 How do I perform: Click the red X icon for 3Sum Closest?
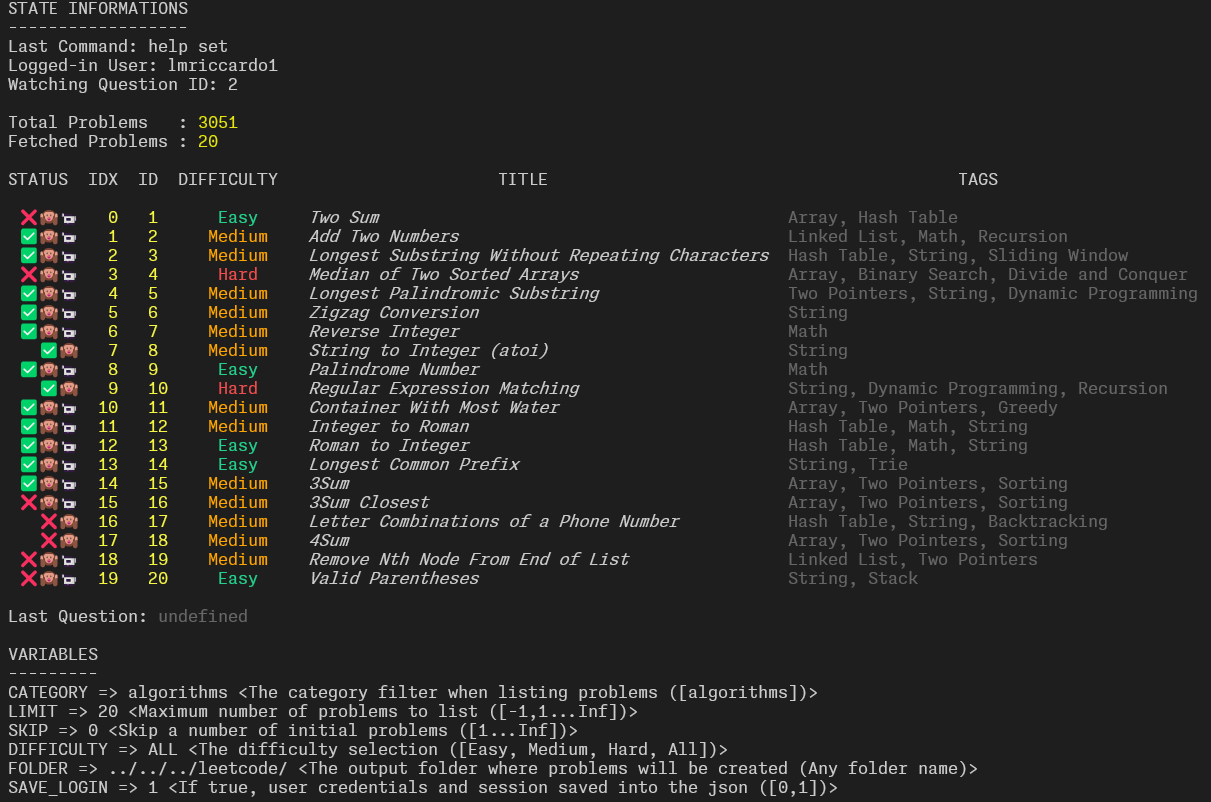[x=28, y=502]
